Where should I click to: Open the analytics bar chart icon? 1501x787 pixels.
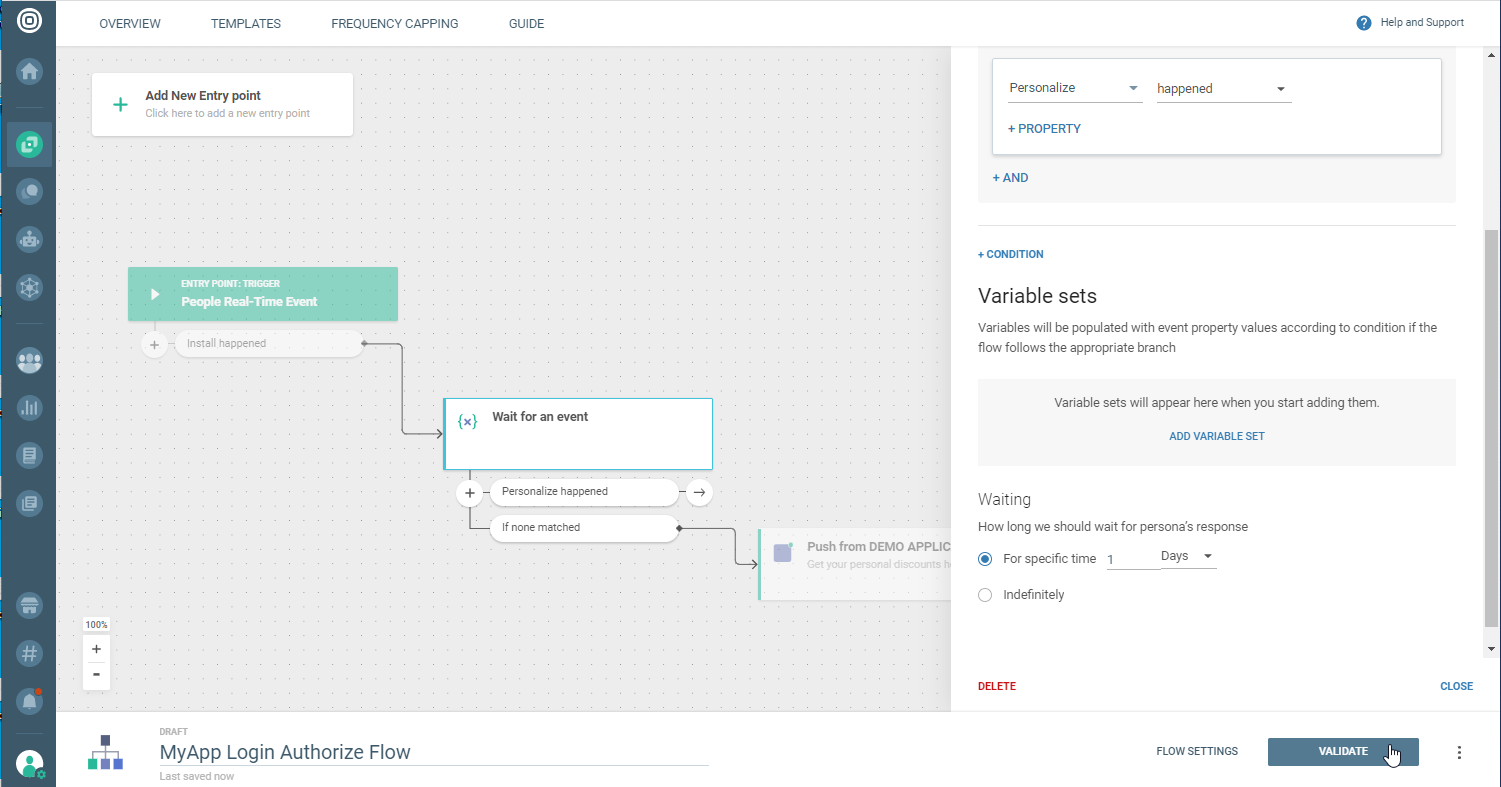[x=29, y=407]
